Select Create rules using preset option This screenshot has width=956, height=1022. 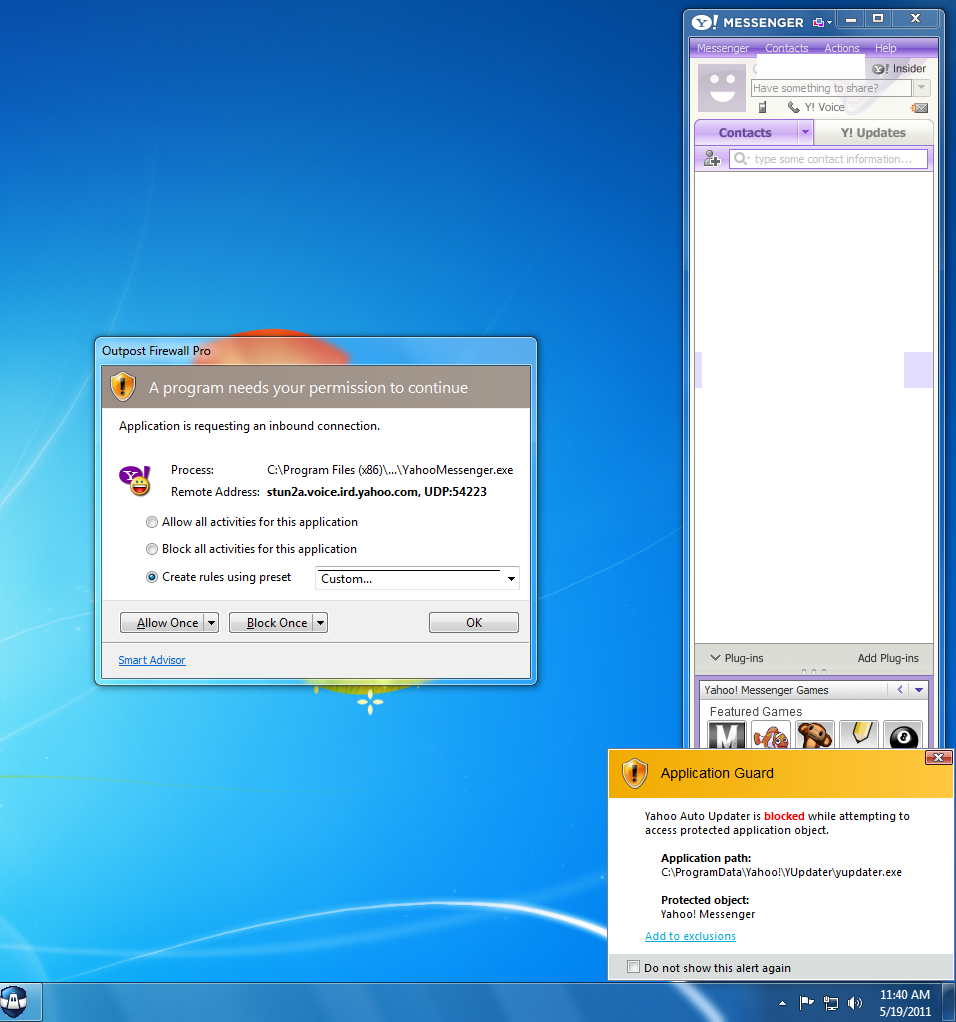click(152, 577)
